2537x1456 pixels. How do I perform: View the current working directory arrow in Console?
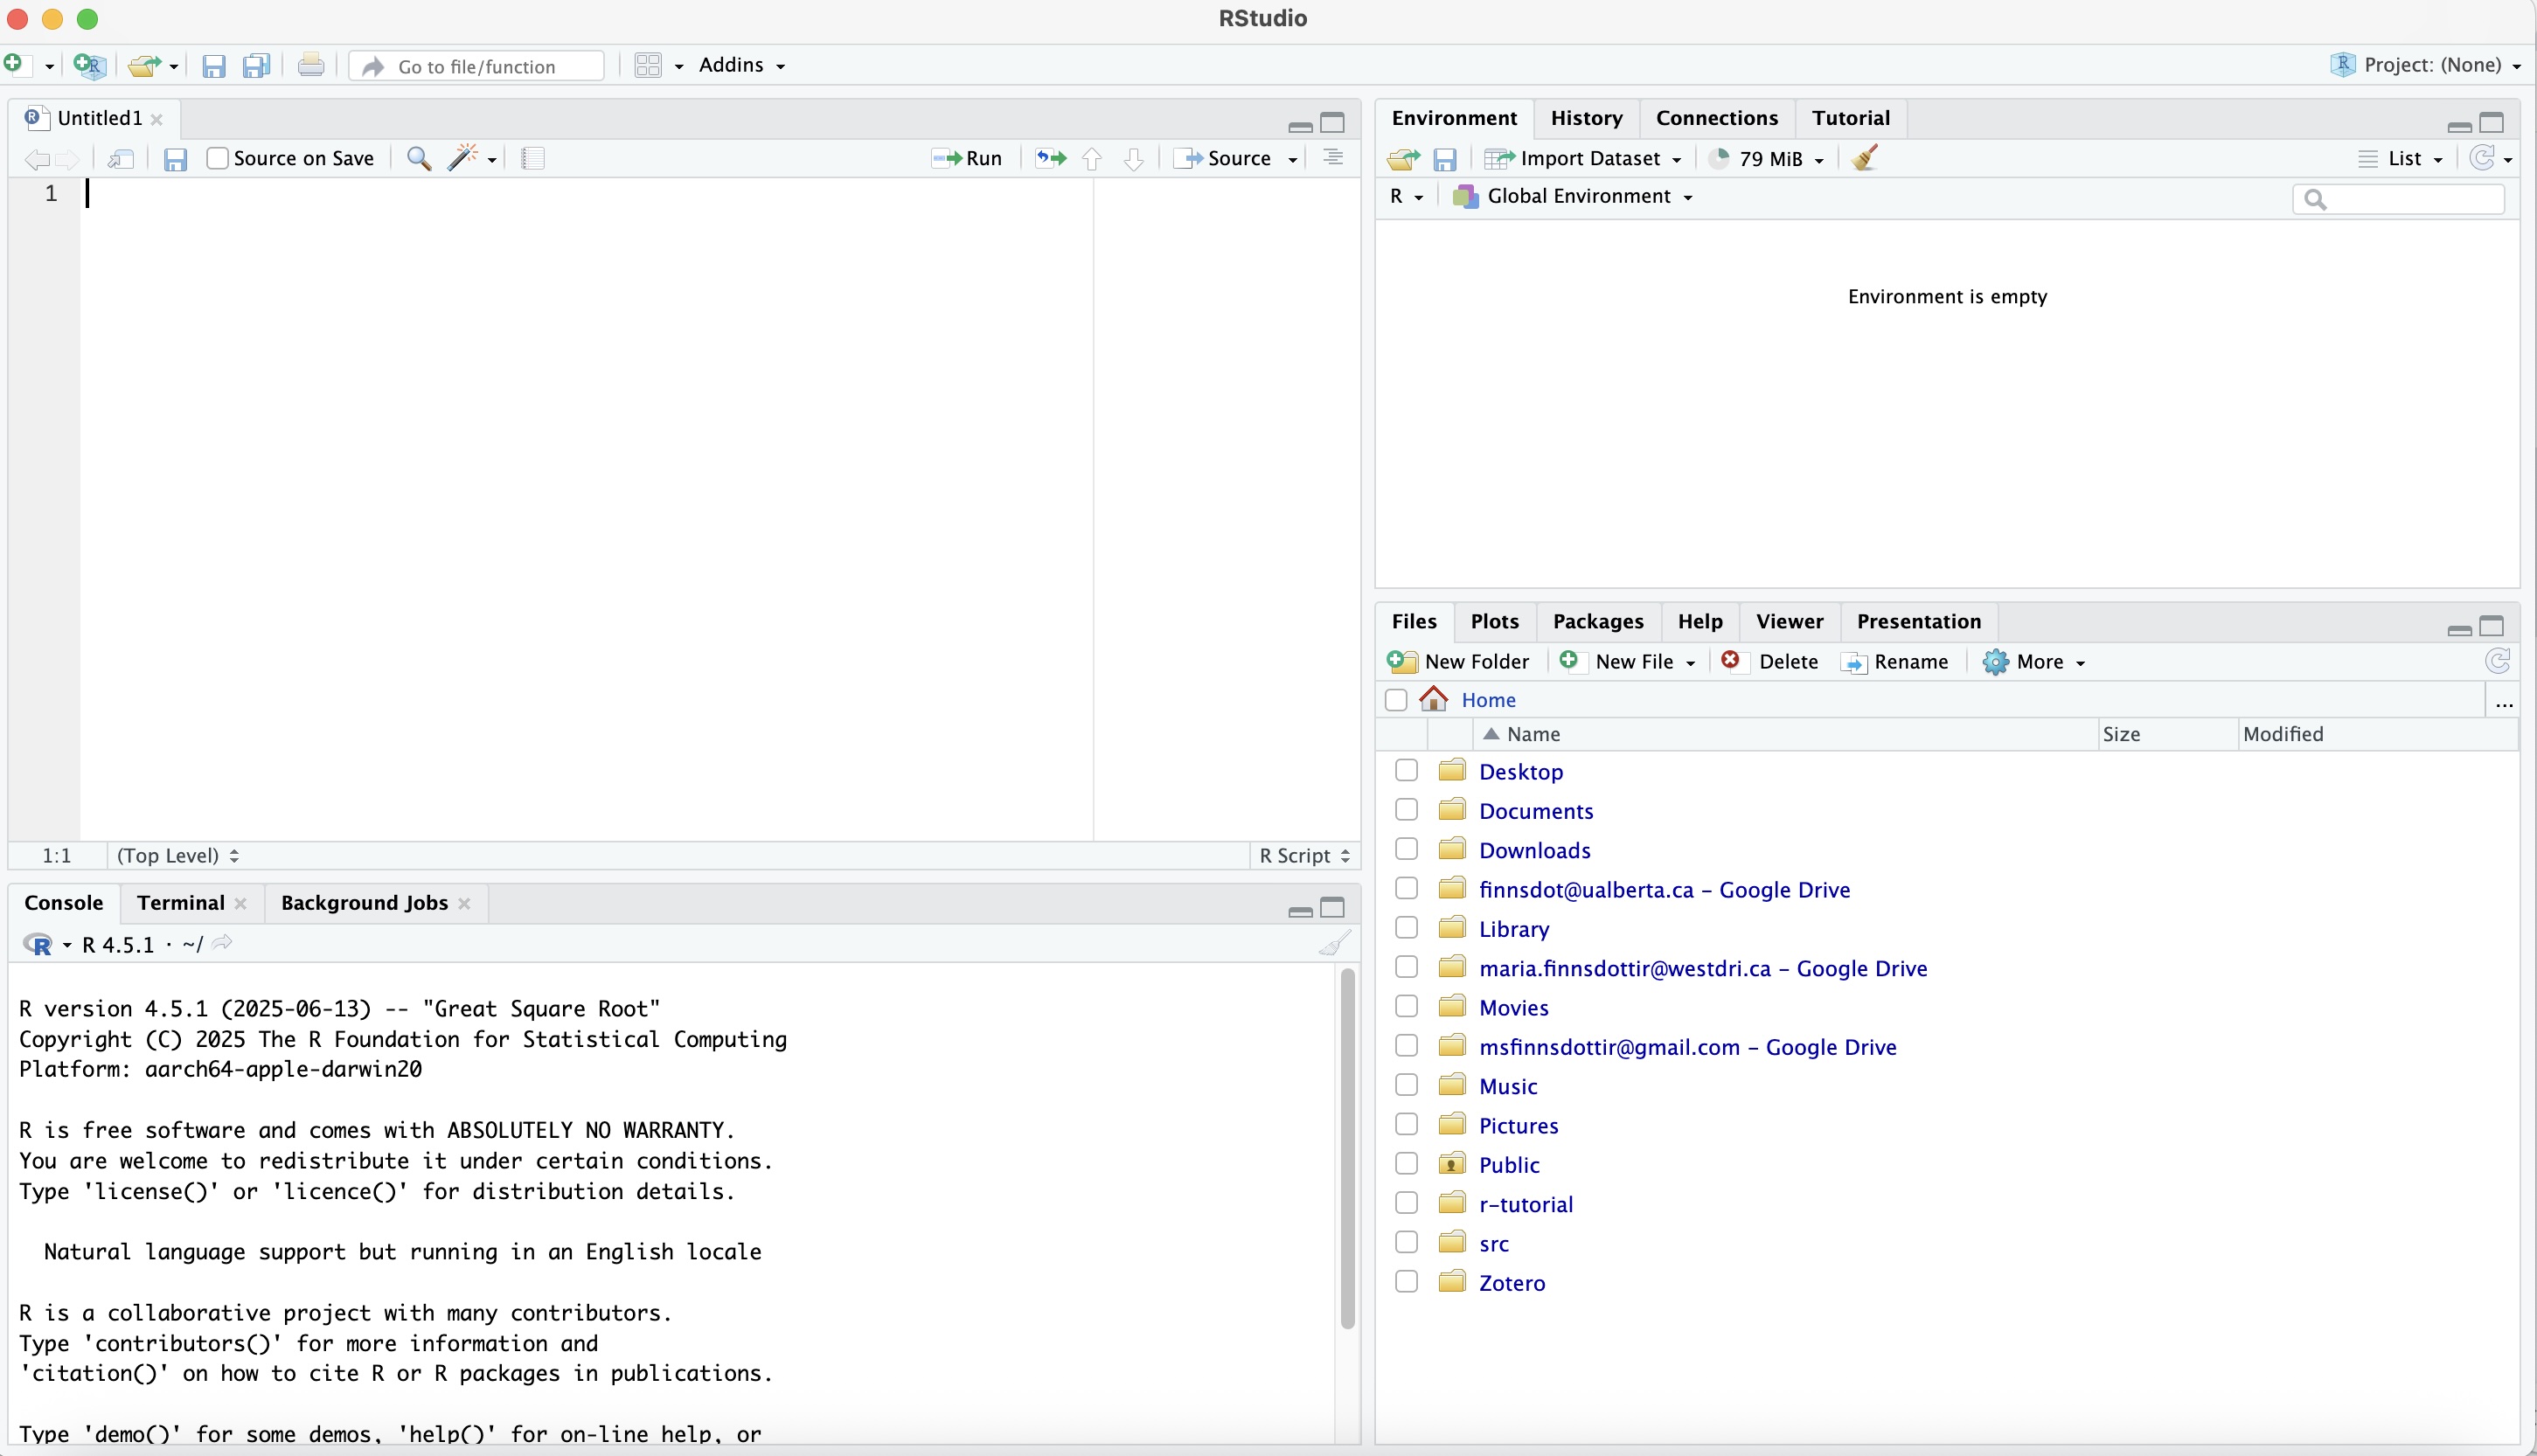[x=222, y=943]
